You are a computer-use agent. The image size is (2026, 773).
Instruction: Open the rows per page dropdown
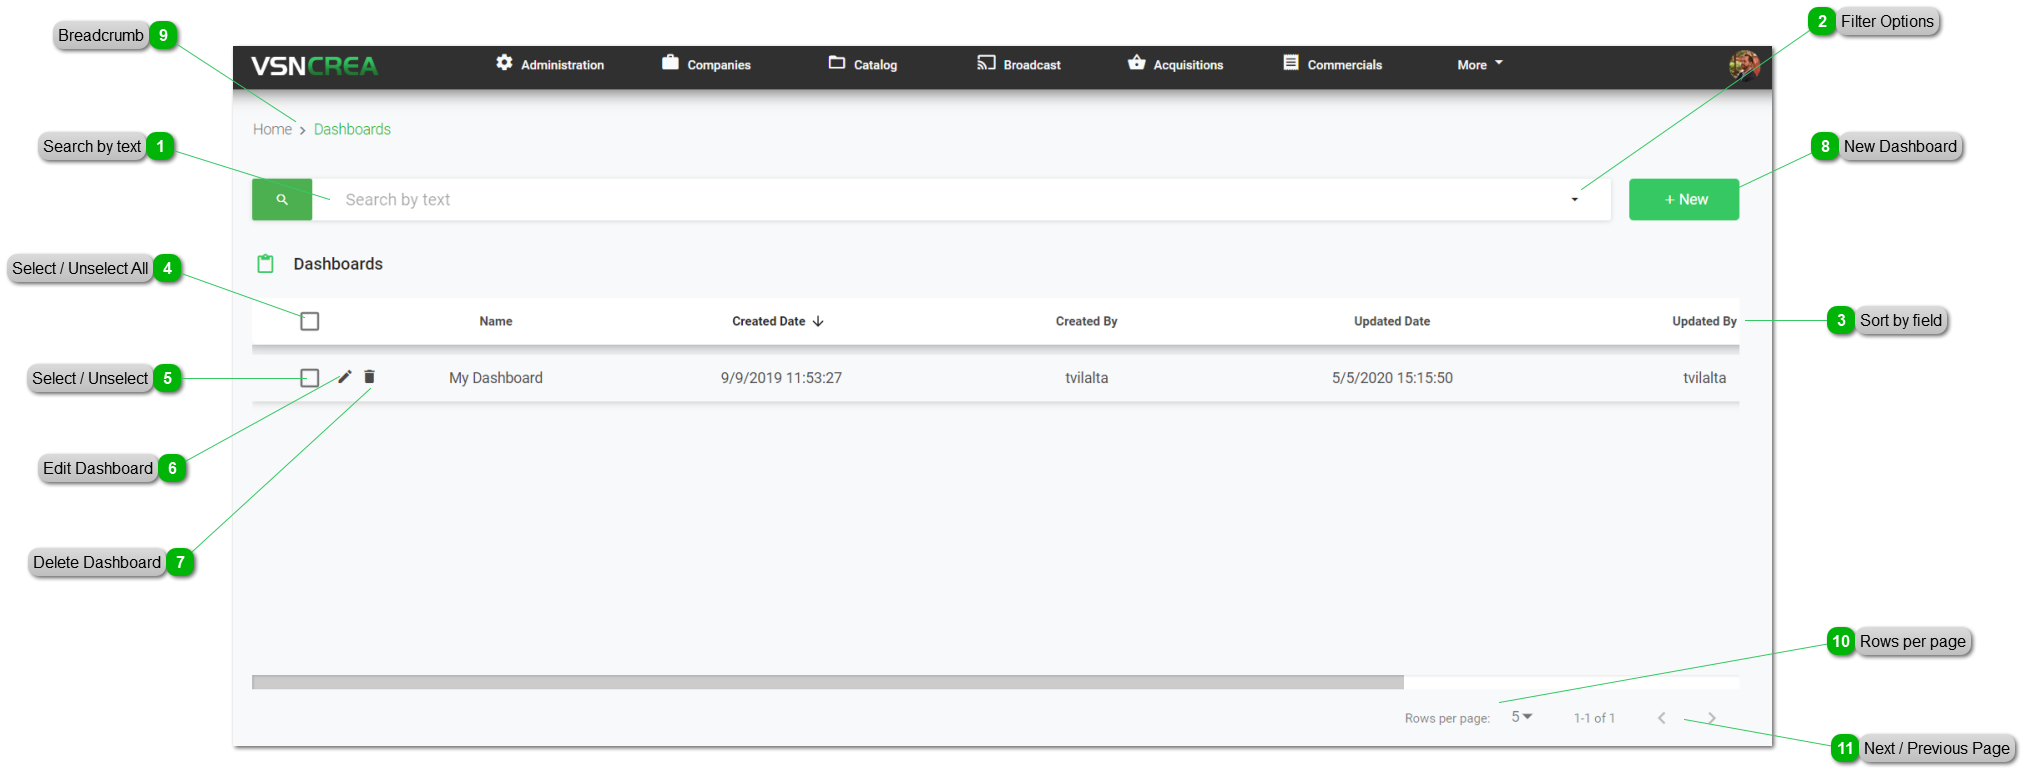1521,717
